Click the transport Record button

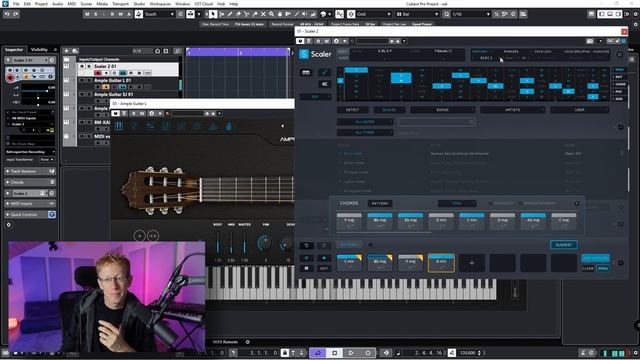368,353
